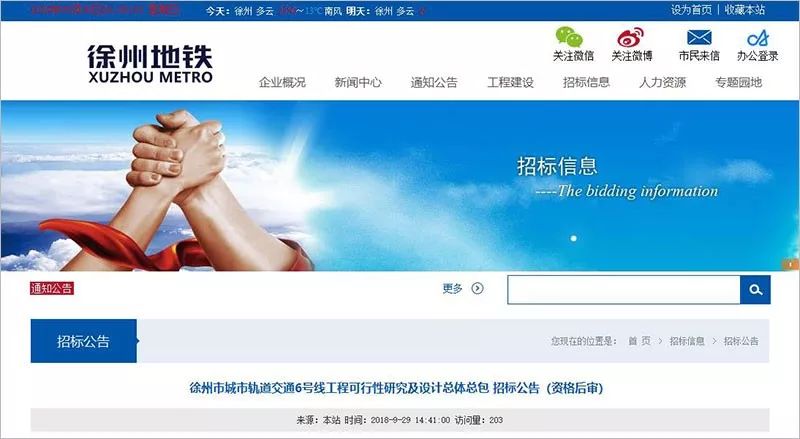
Task: Click the circled arrow beside 更多
Action: point(477,288)
